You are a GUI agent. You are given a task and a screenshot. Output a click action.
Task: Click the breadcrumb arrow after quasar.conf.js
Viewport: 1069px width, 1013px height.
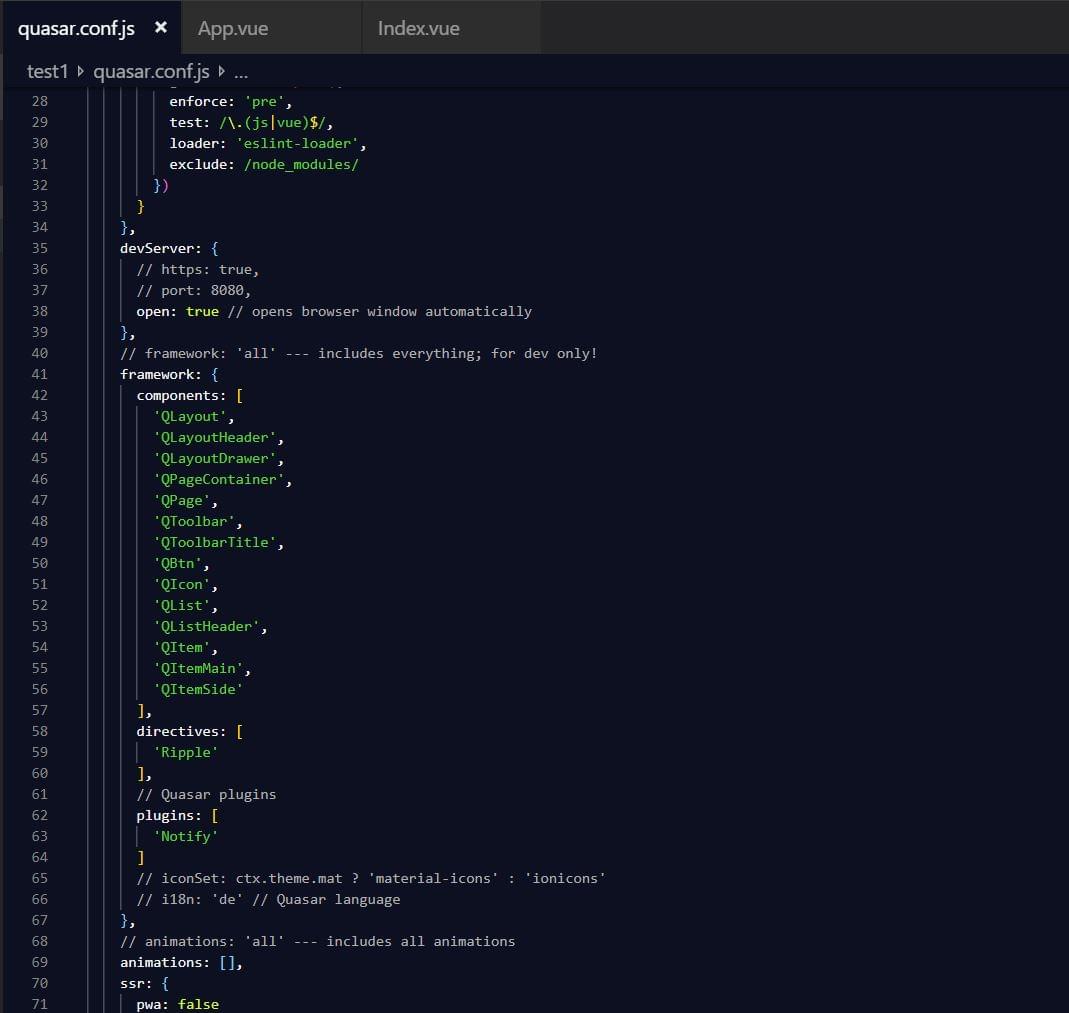[221, 72]
